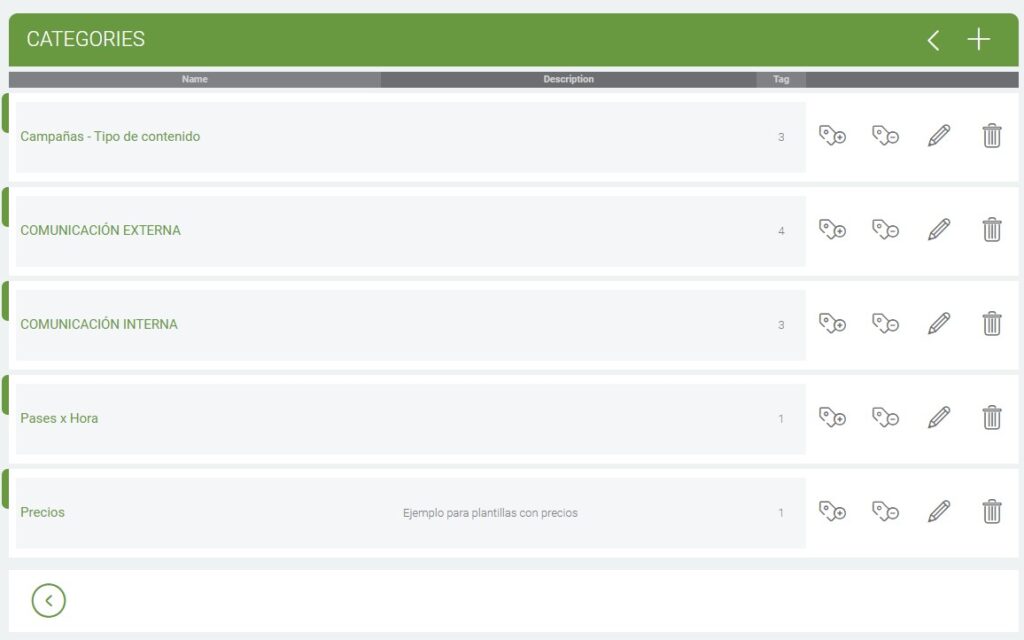Click the Description column header

[568, 79]
